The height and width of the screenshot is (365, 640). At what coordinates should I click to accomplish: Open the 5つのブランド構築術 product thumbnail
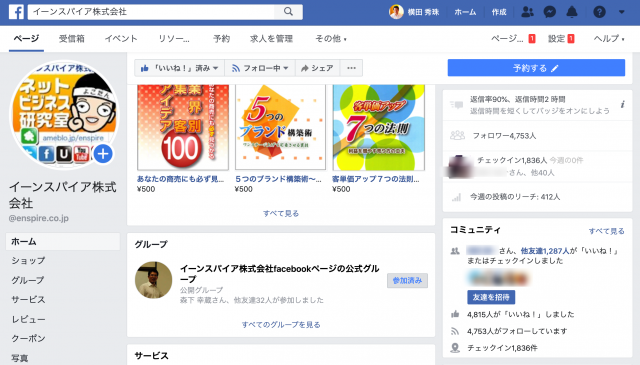280,127
